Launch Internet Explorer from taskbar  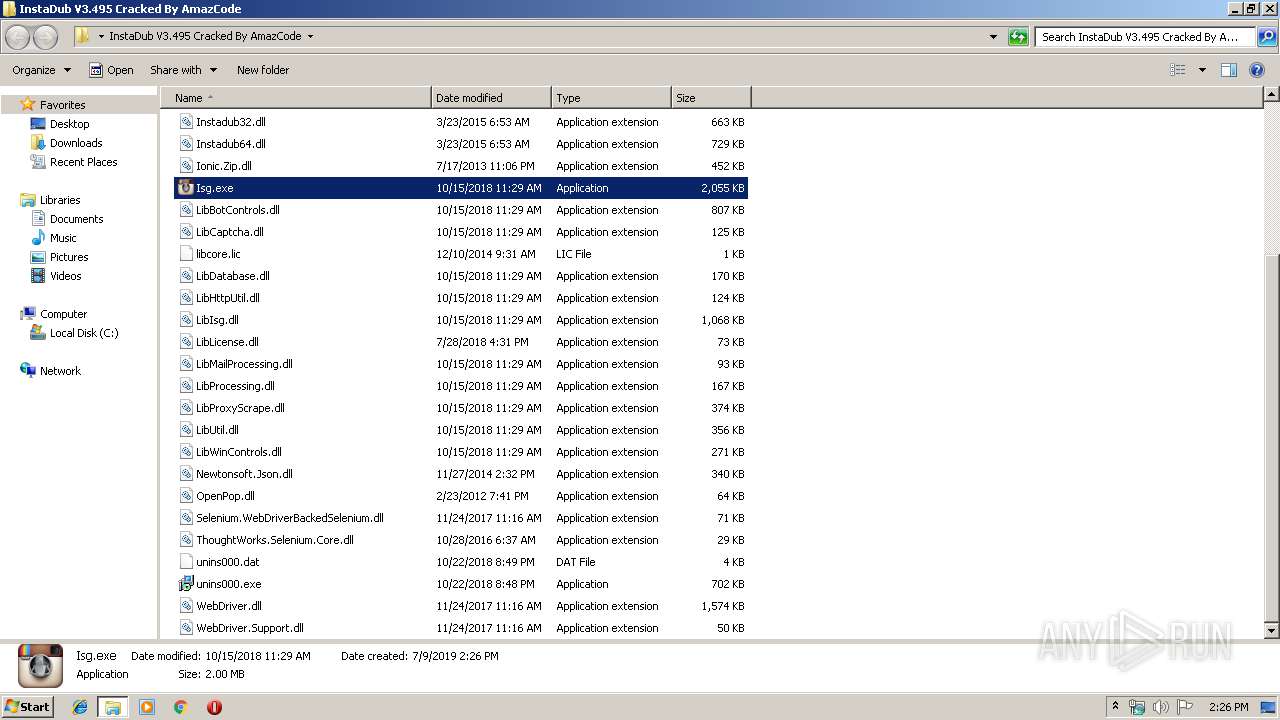pos(81,707)
